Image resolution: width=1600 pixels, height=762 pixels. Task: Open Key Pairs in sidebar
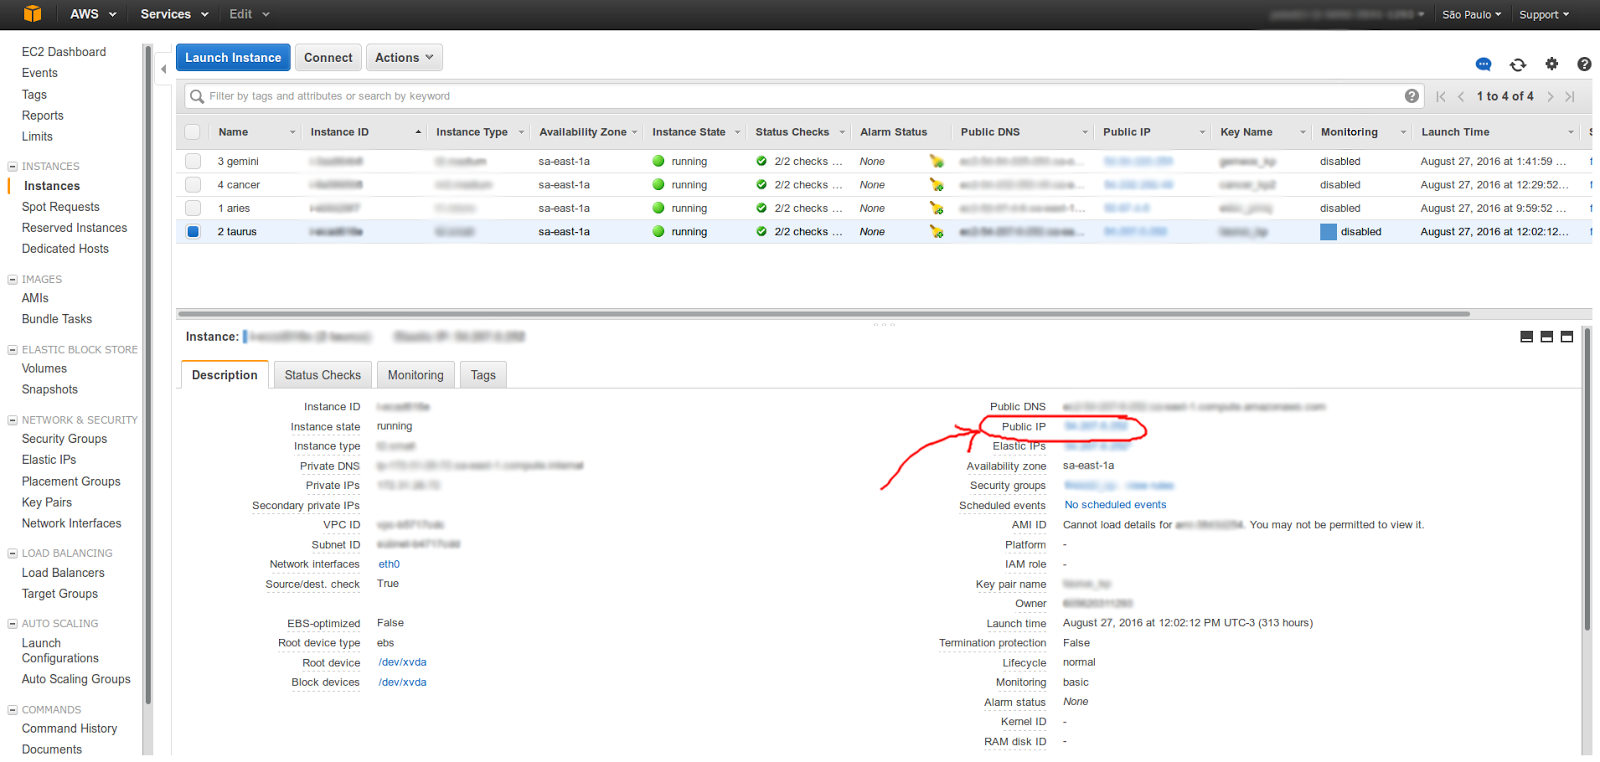tap(47, 503)
